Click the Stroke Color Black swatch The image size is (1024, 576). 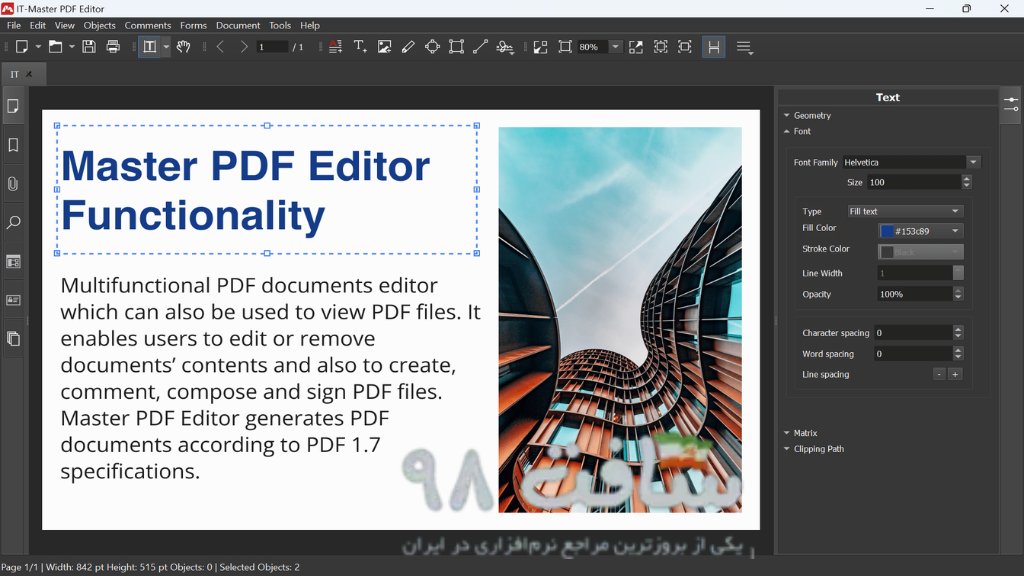(921, 252)
